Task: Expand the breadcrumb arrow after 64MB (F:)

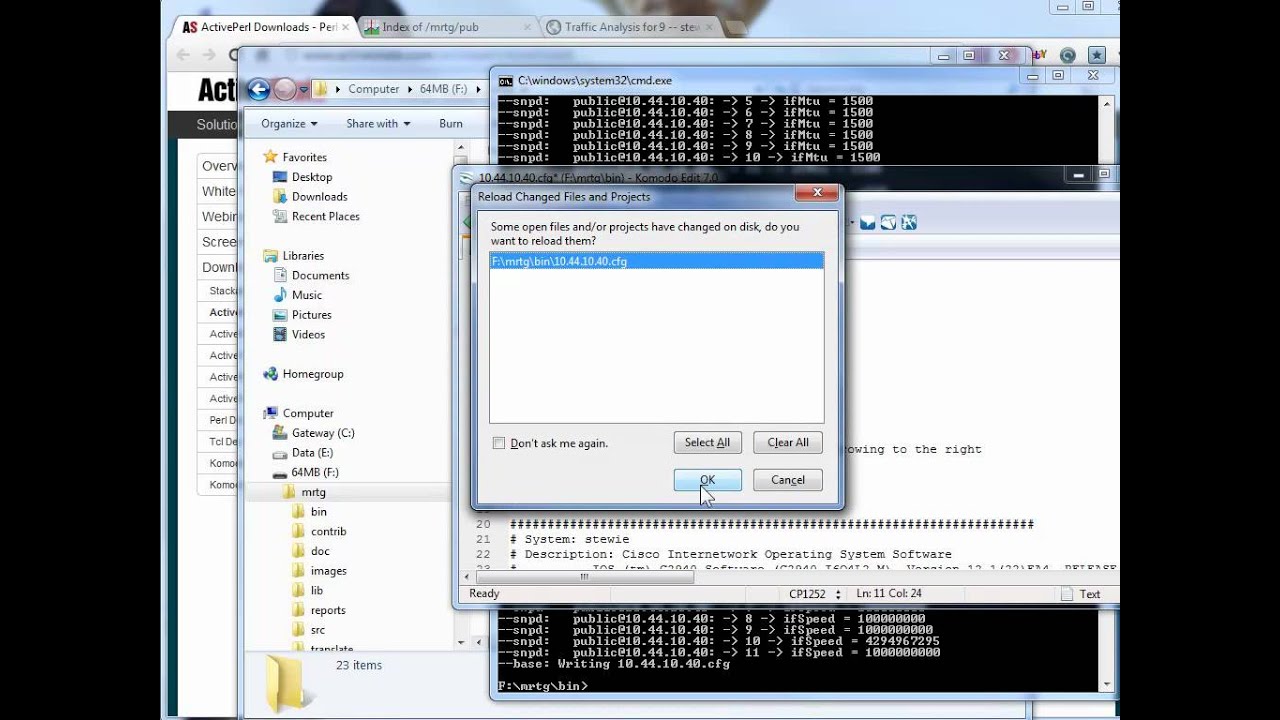Action: [x=478, y=89]
